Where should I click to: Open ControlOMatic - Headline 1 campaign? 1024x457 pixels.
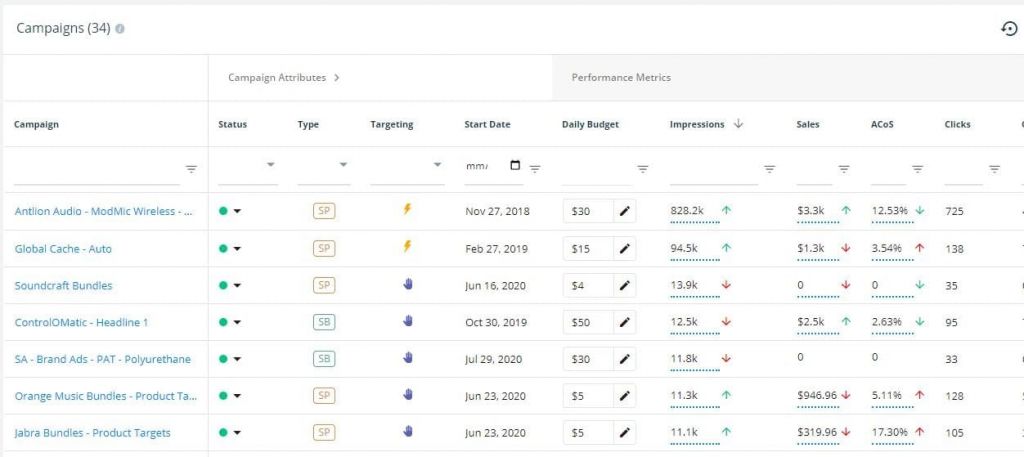point(81,322)
